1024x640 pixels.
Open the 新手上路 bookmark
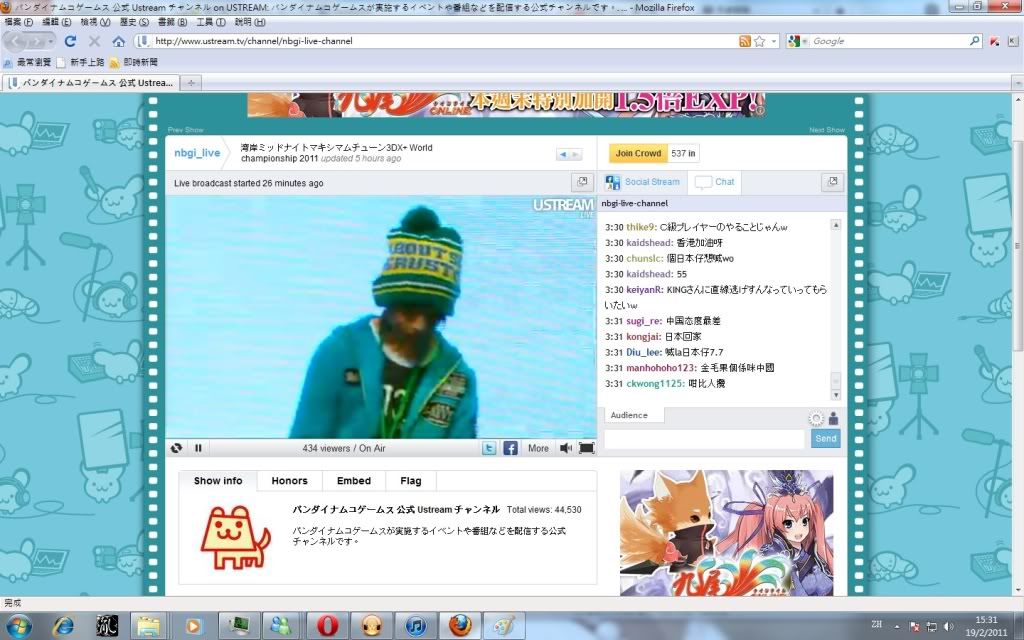(80, 62)
